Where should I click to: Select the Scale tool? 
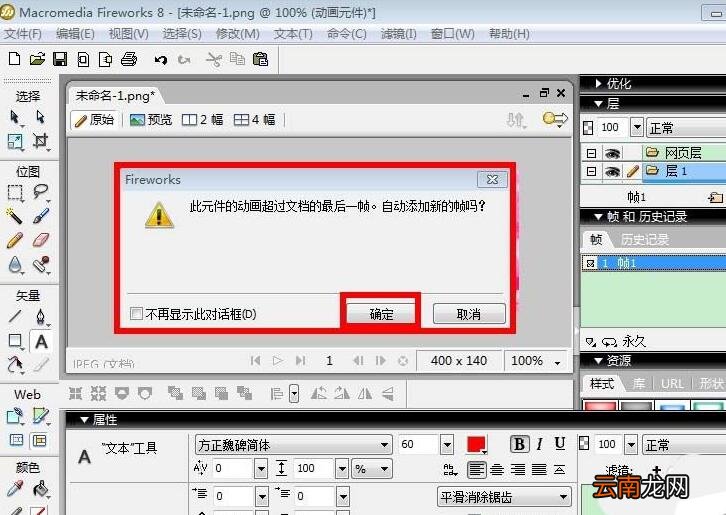tap(15, 141)
